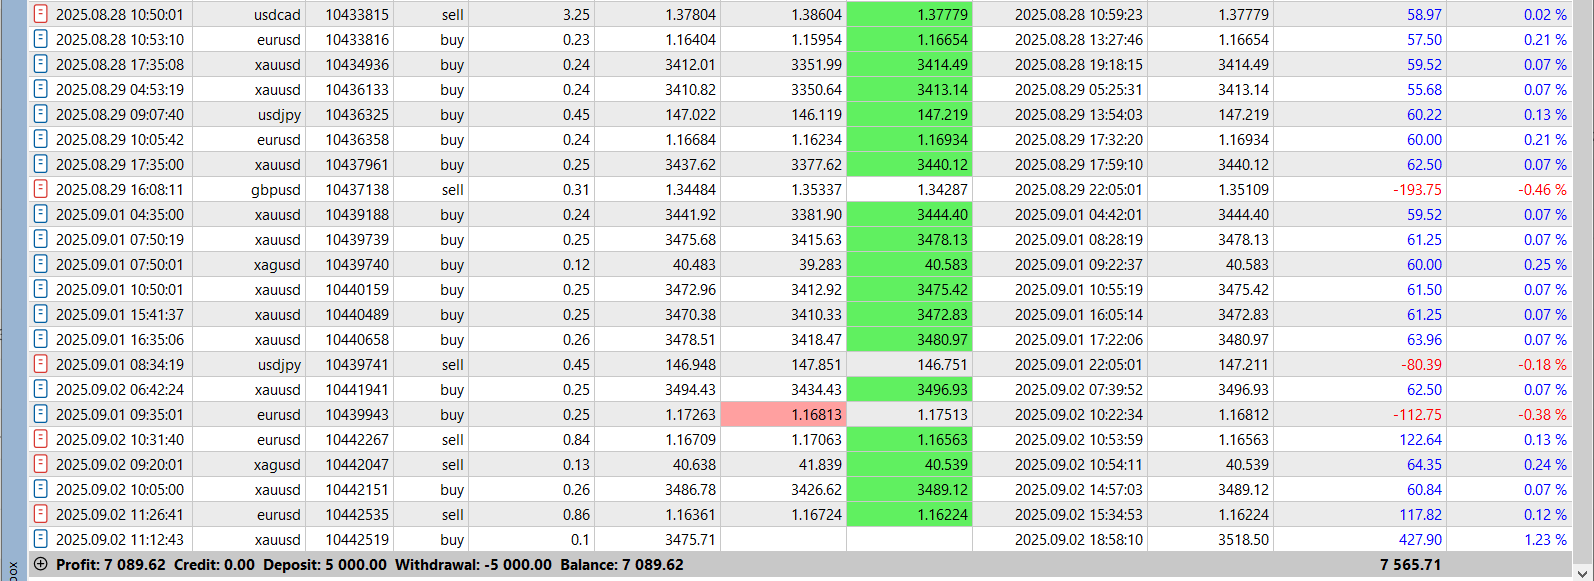Click the order icon for ticket 10440489

(41, 314)
